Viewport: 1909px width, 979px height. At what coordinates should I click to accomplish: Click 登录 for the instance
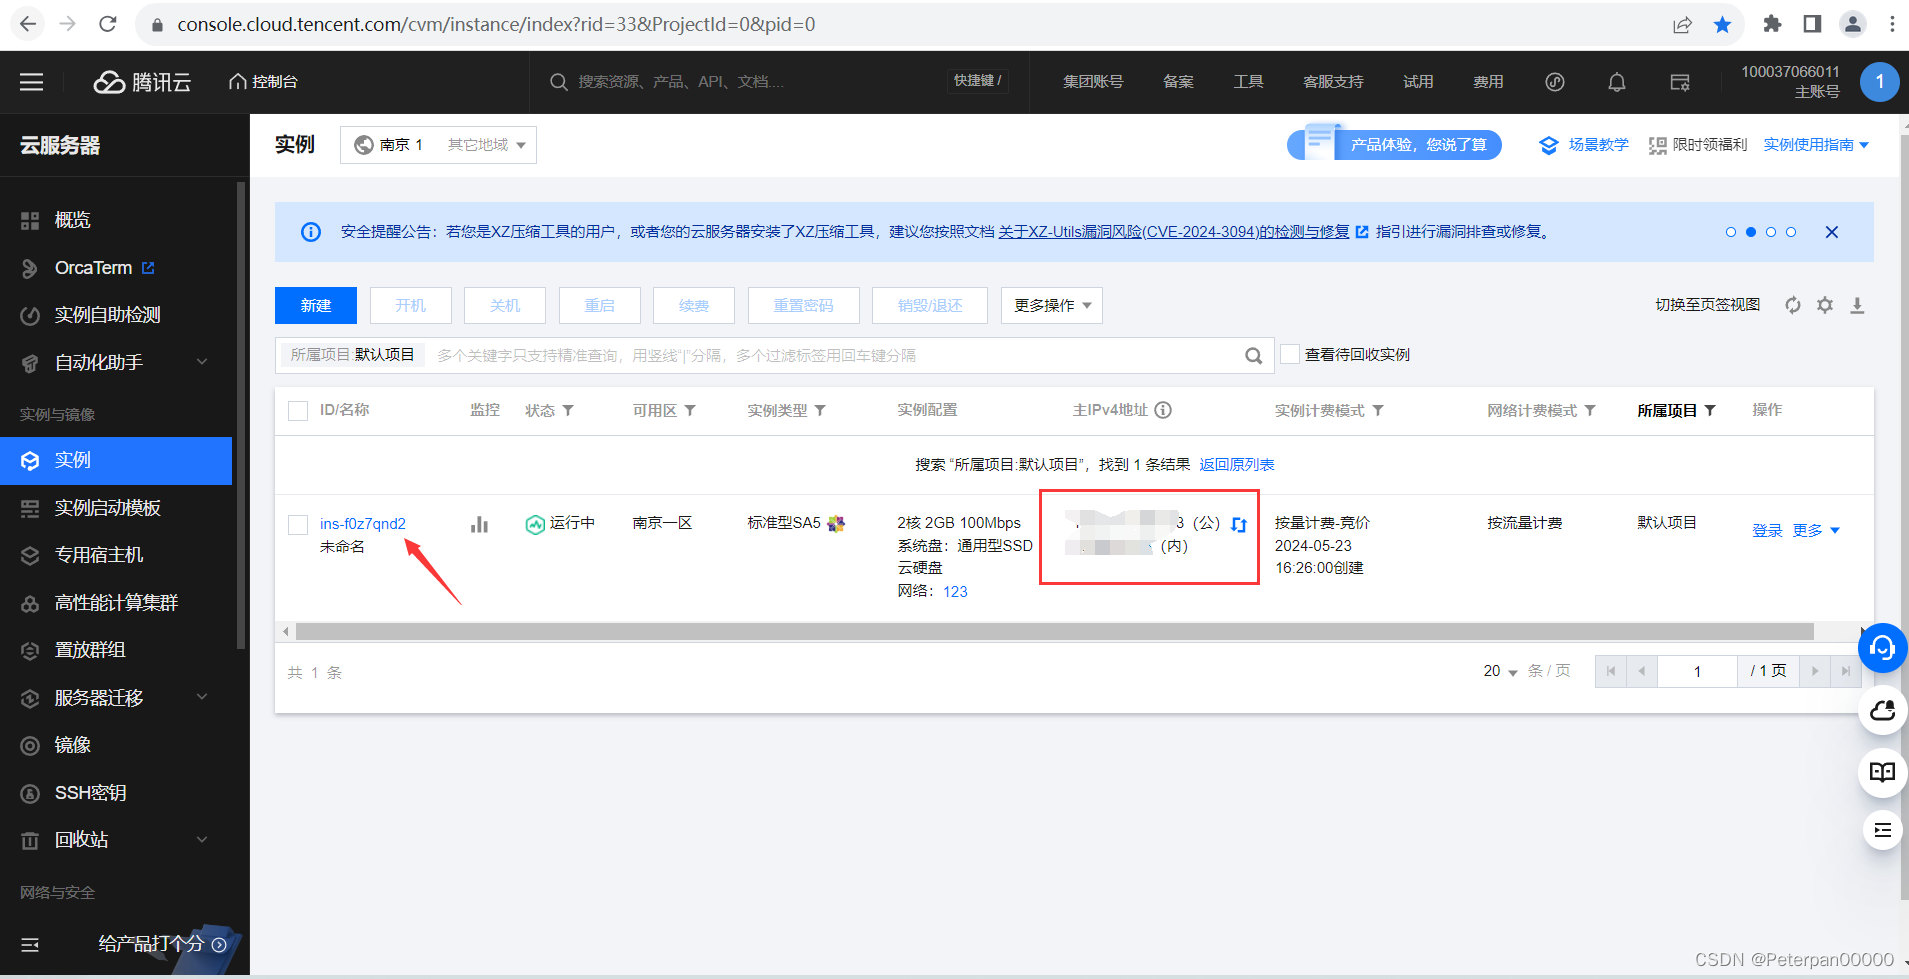(x=1767, y=531)
